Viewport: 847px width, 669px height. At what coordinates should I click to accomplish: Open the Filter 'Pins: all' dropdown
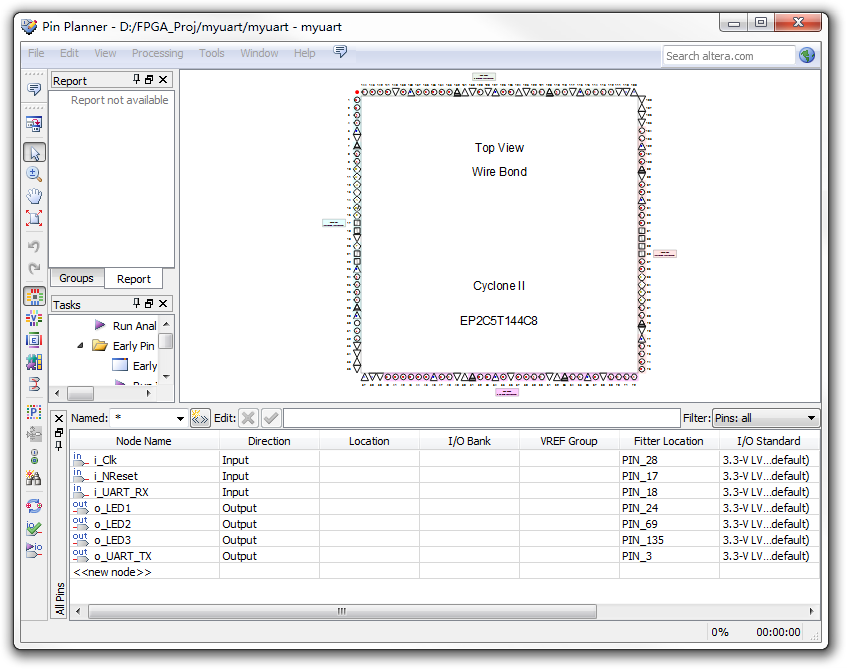[x=811, y=418]
